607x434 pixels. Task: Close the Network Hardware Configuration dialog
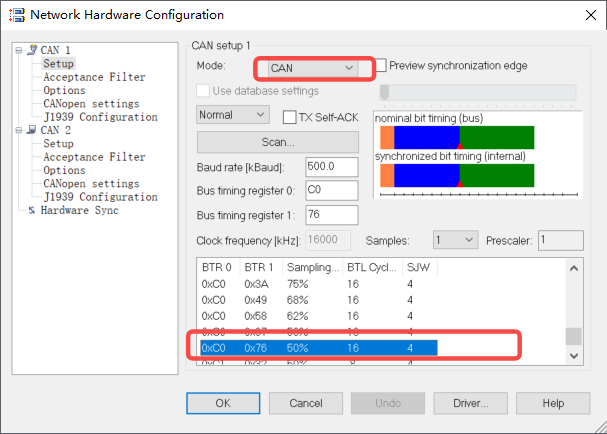[591, 15]
